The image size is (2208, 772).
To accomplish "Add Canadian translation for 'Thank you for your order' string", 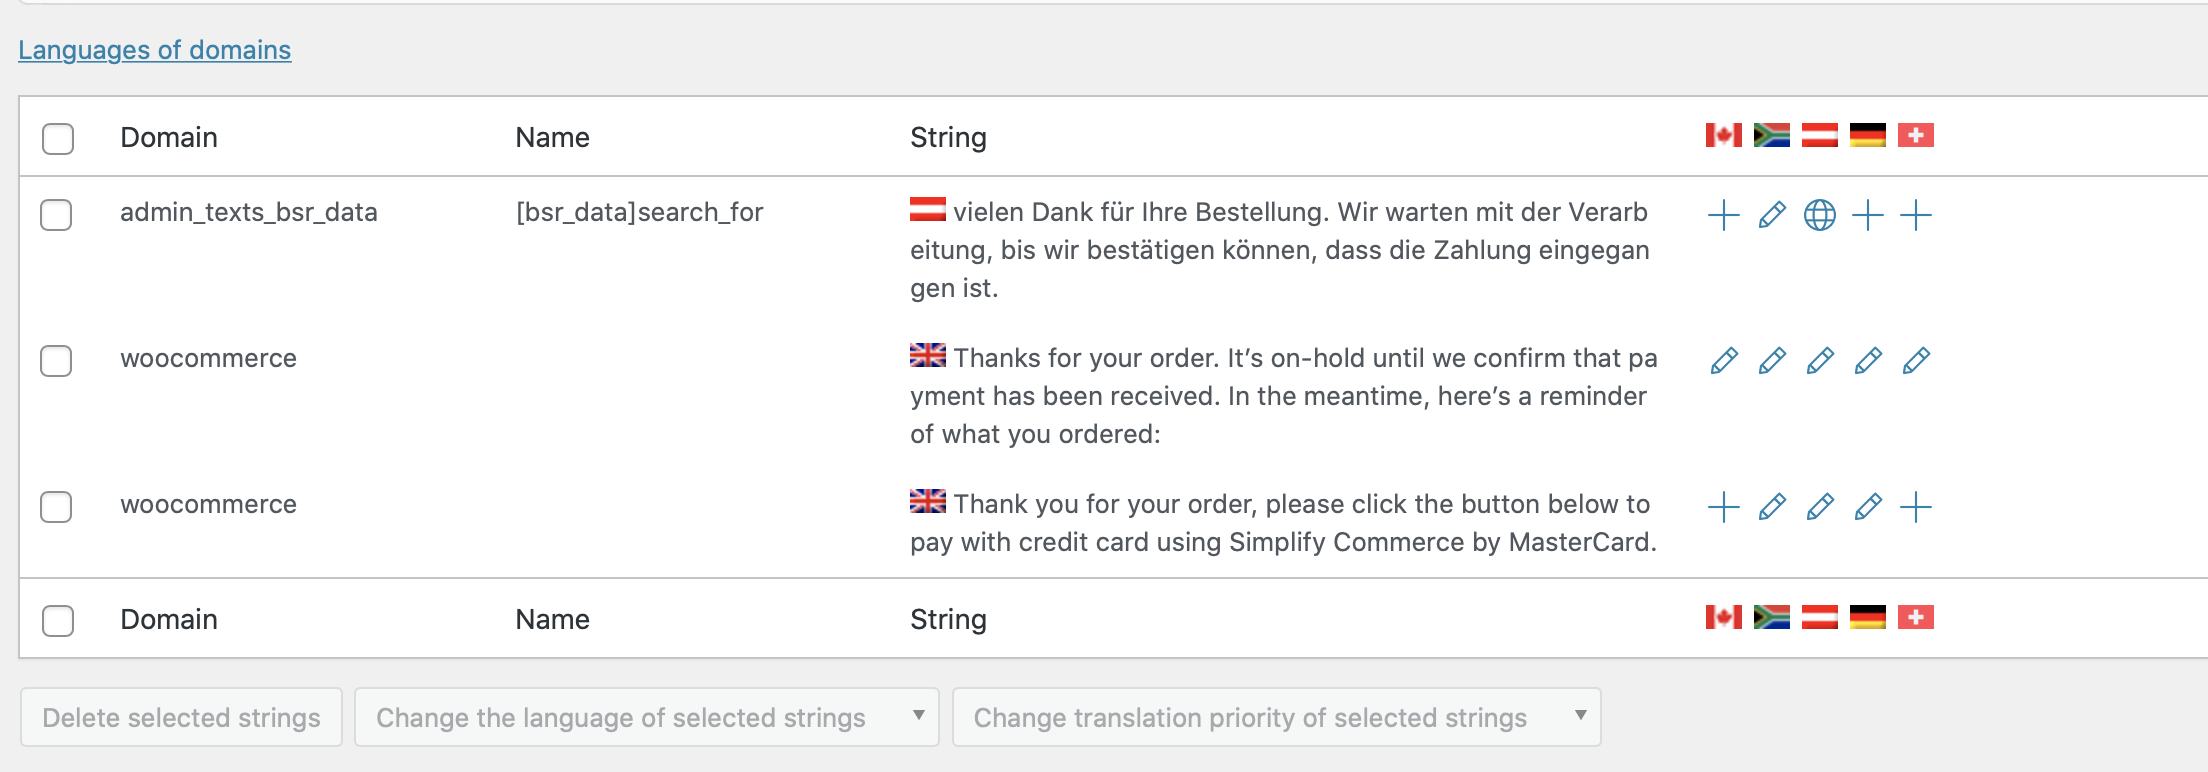I will [1724, 507].
